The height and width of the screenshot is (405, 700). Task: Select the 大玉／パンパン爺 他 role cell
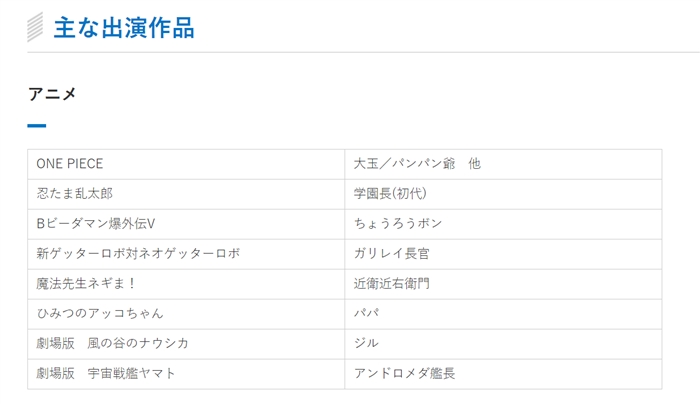click(417, 163)
